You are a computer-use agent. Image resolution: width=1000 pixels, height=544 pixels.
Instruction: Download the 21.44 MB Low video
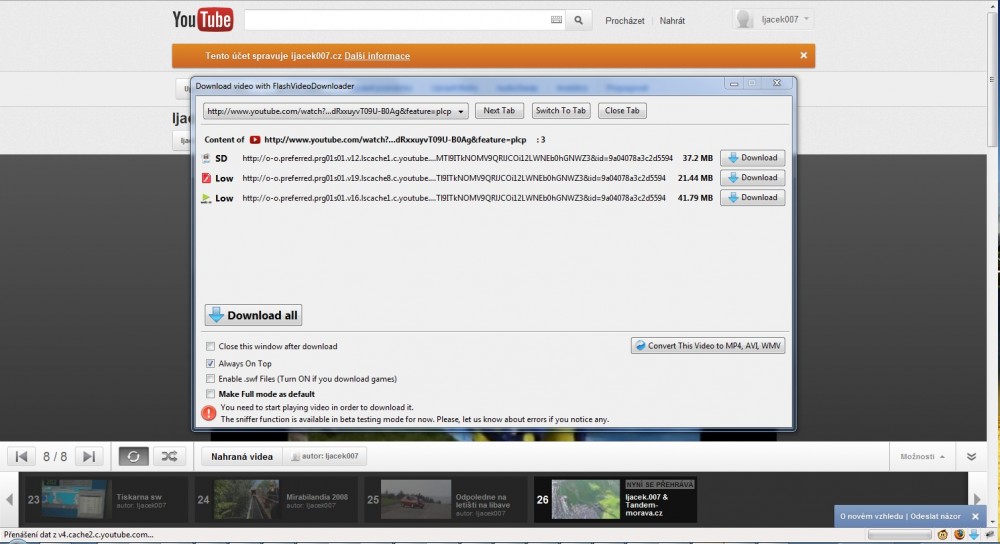(752, 178)
